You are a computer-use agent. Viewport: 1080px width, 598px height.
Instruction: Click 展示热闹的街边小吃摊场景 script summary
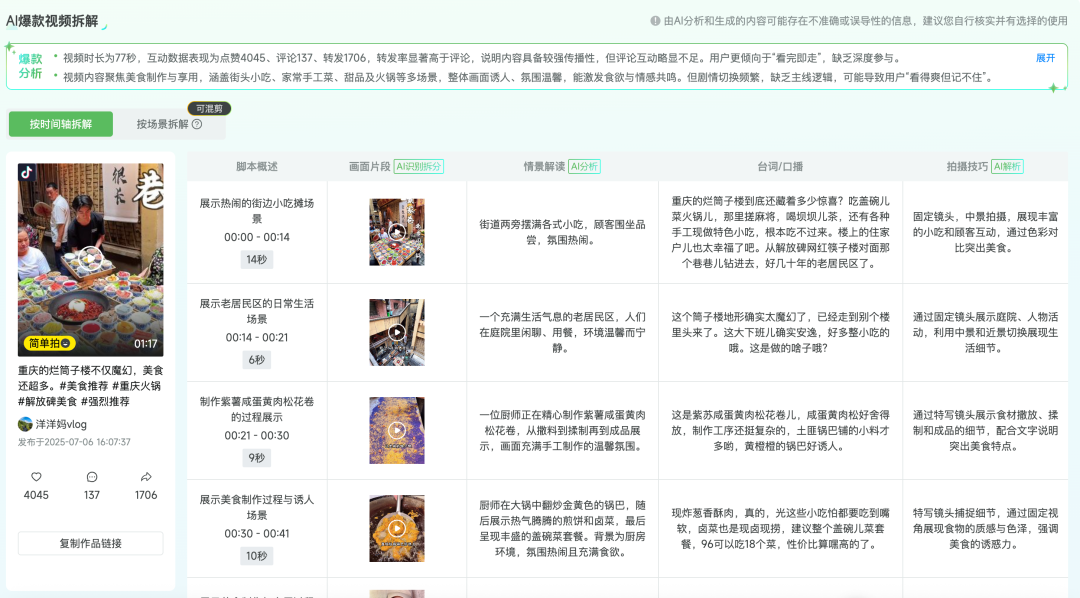tap(257, 211)
